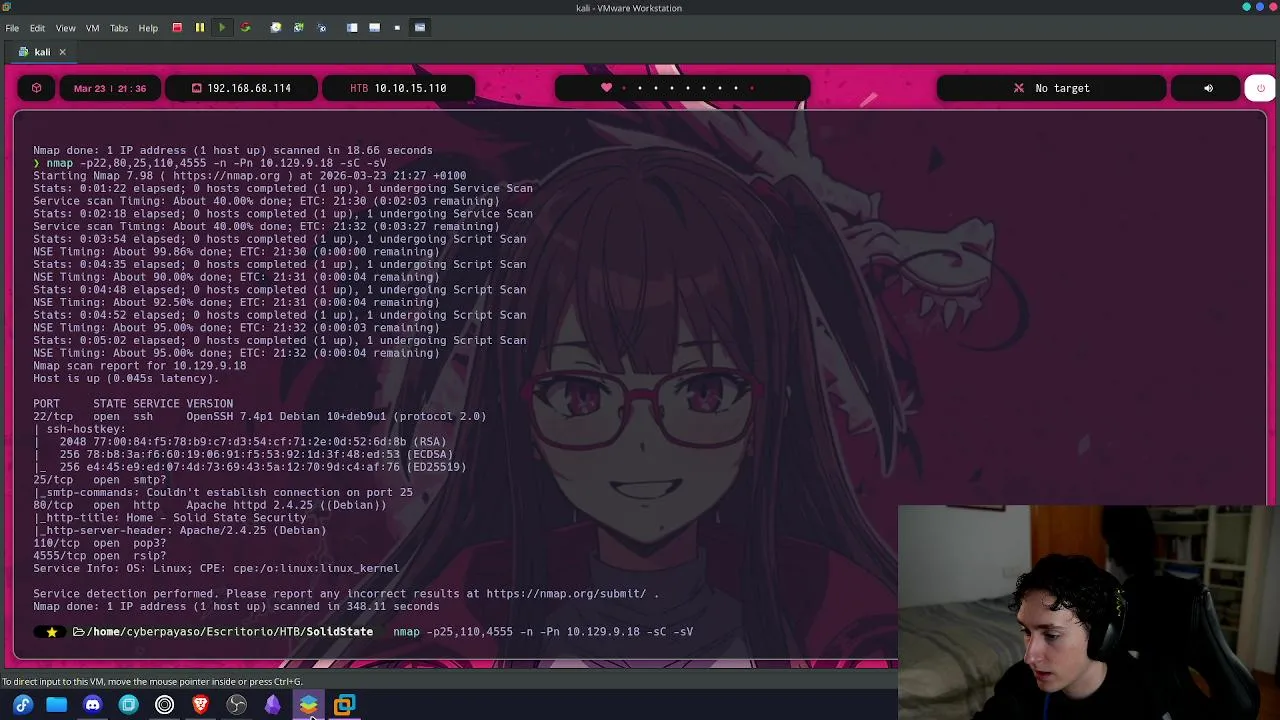This screenshot has width=1280, height=720.
Task: Click the 'Service Info: OS: Linux' line
Action: pos(216,569)
